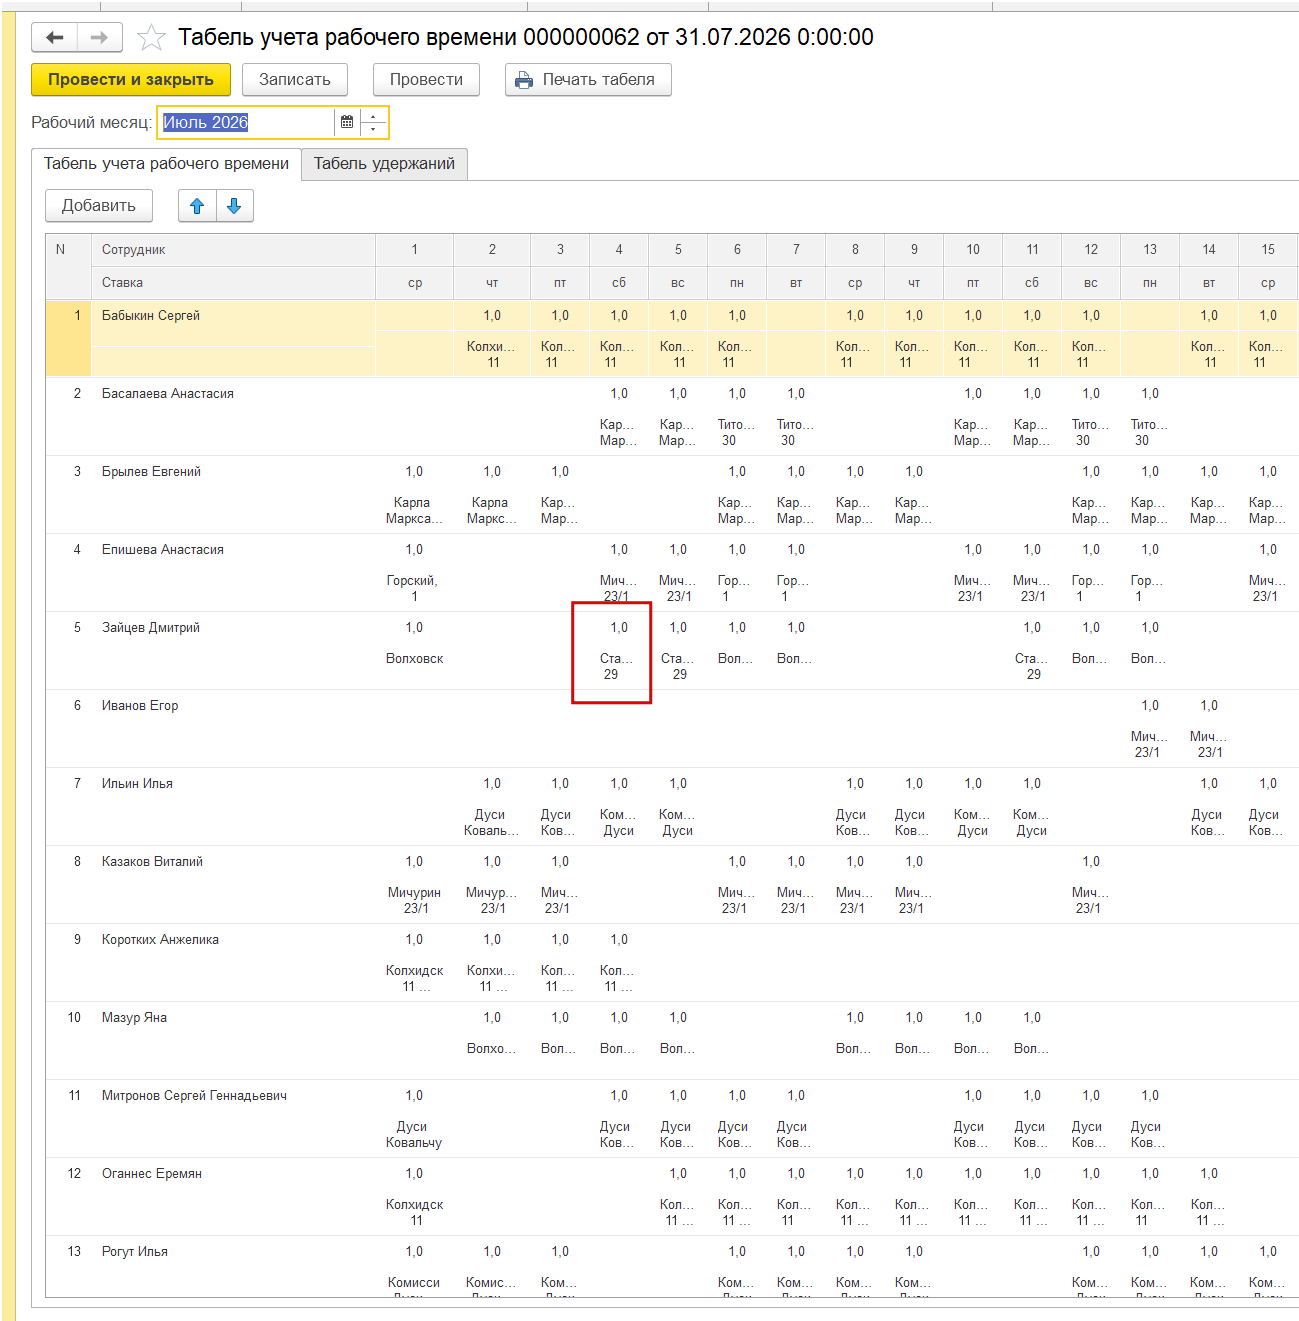Print the timesheet via Печать табеля
The width and height of the screenshot is (1299, 1321).
[588, 80]
